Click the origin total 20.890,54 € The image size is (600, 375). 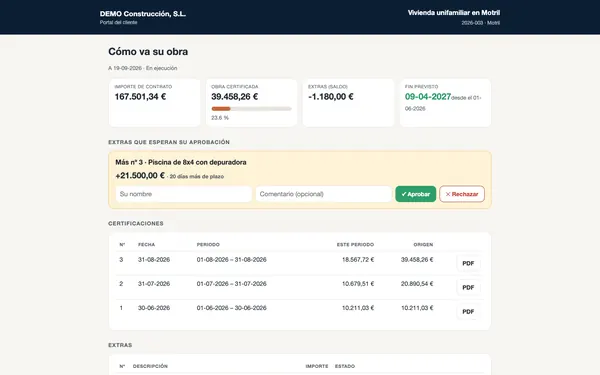click(417, 284)
